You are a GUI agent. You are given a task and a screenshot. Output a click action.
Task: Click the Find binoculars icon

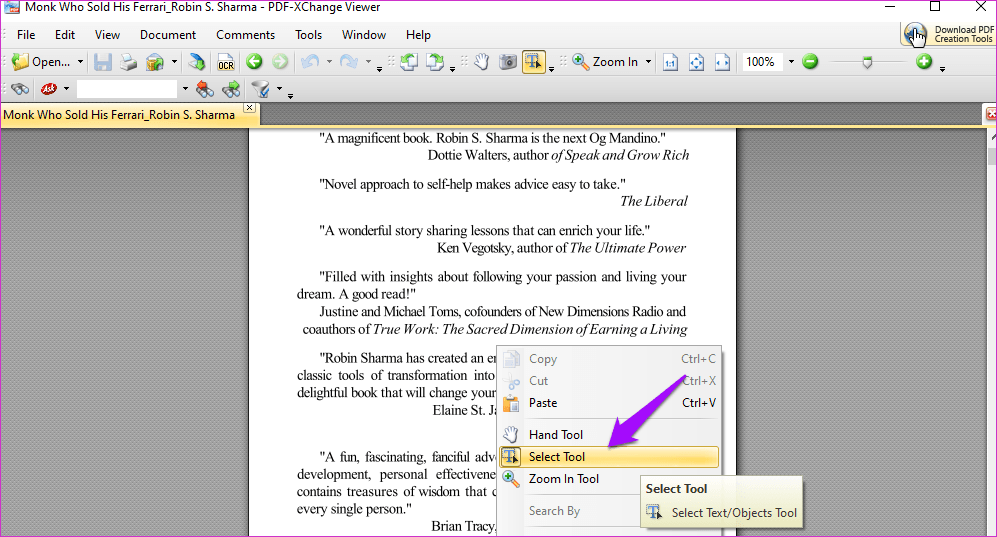20,89
